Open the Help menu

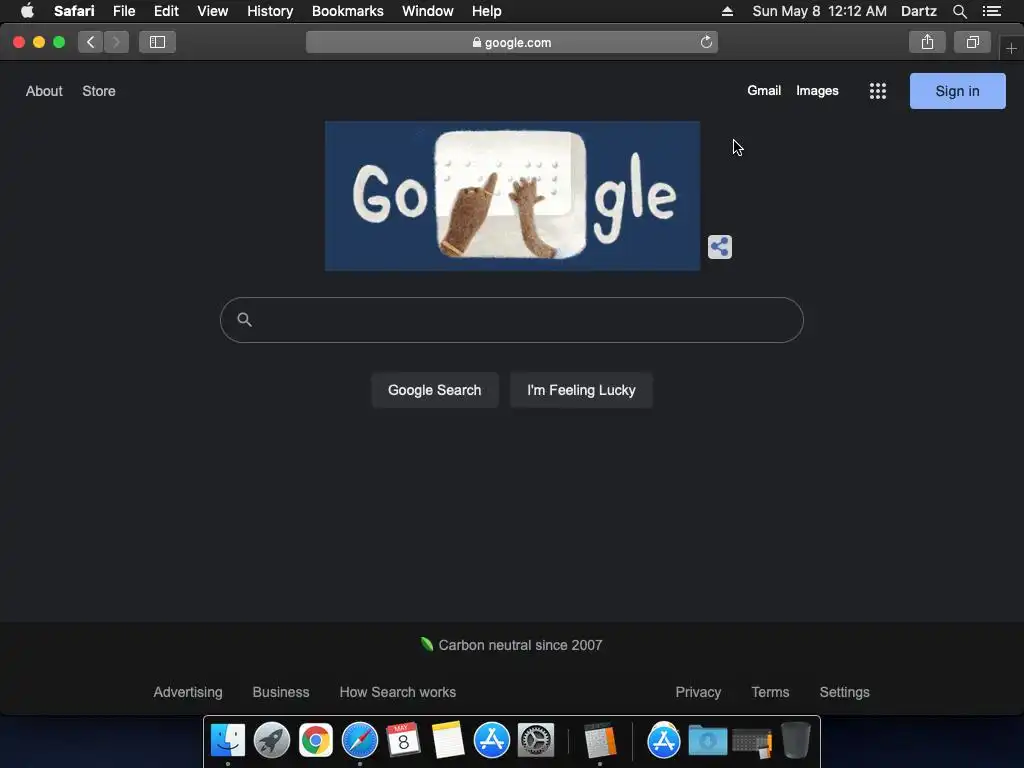pos(487,11)
